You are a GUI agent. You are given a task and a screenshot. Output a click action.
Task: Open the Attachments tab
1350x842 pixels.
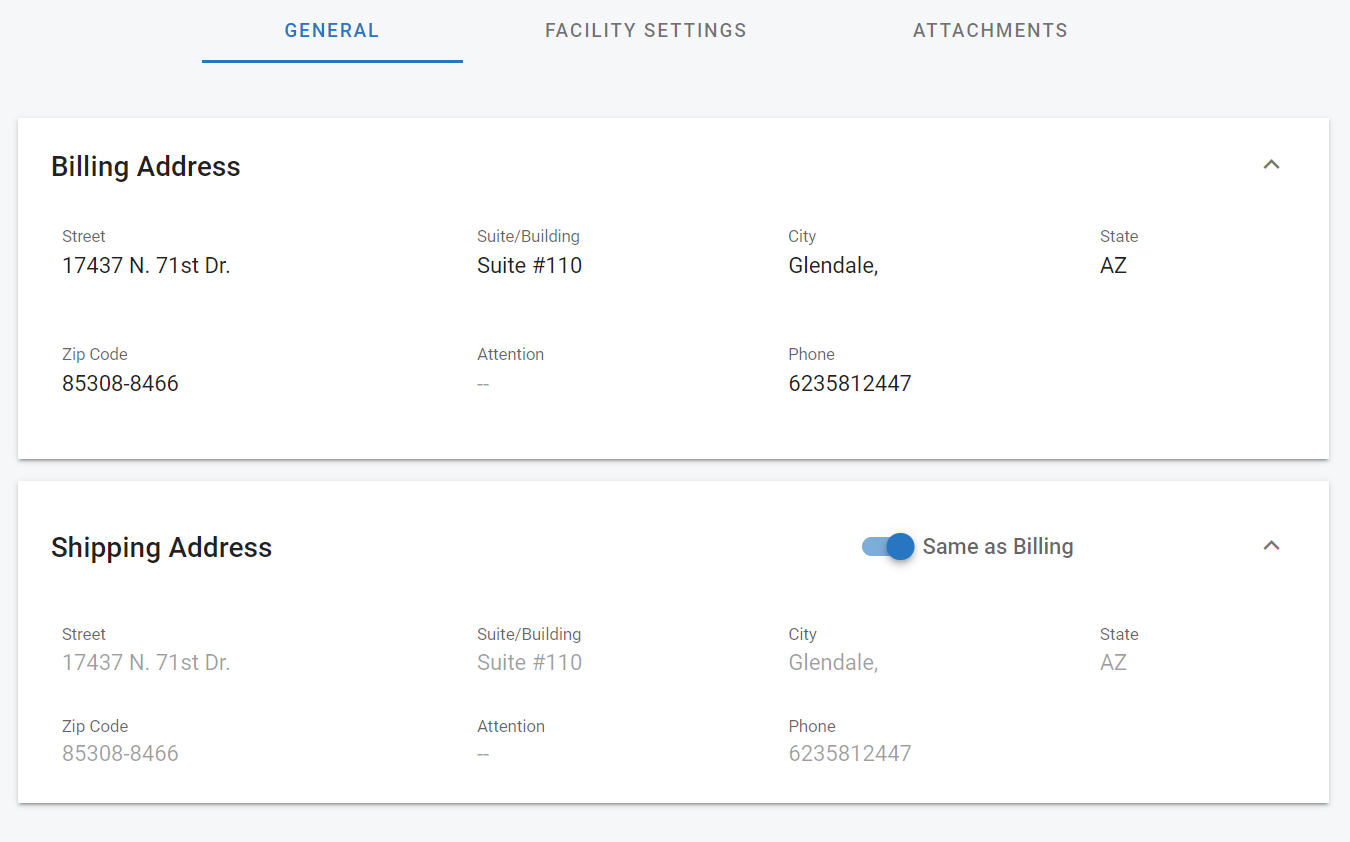990,31
